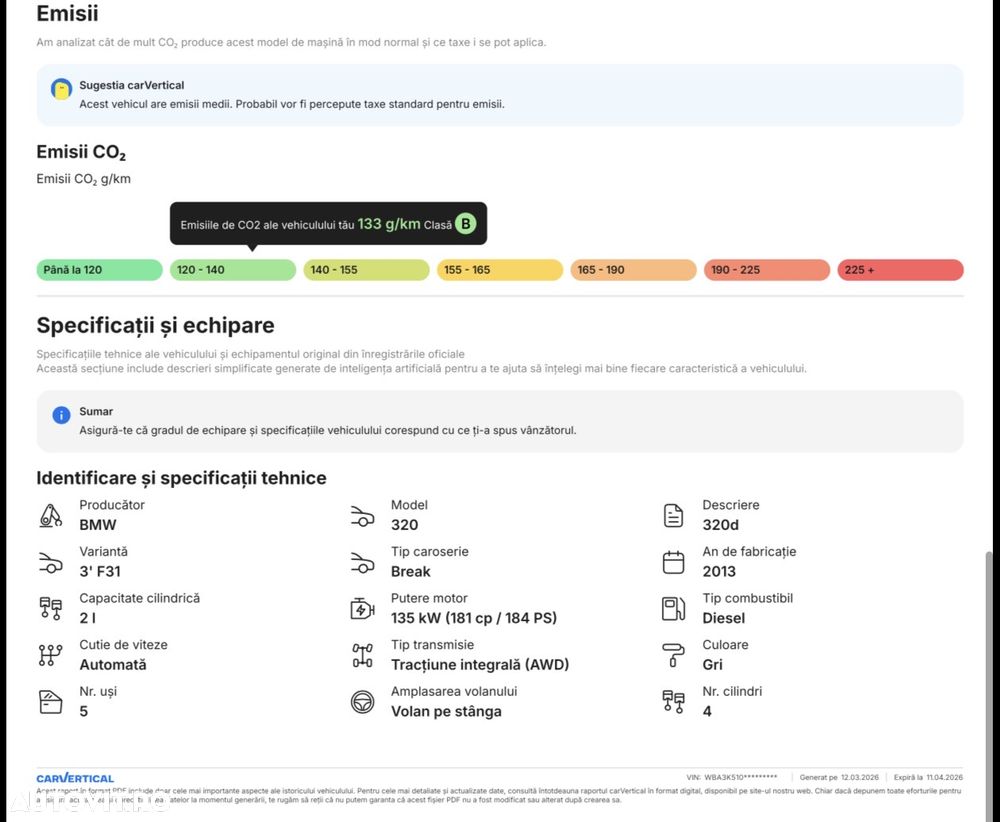The height and width of the screenshot is (822, 1000).
Task: Select the '225 +' red emission band
Action: pos(901,270)
